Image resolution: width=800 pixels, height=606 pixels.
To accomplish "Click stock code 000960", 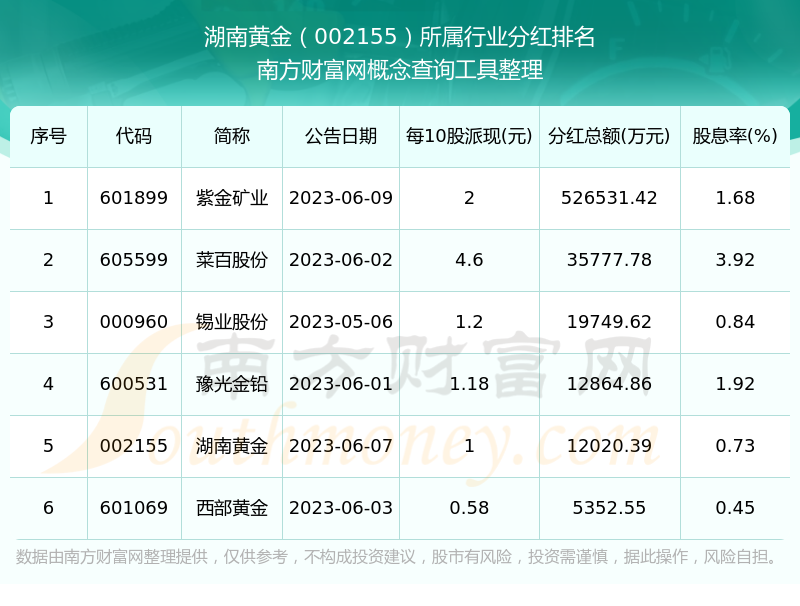I will coord(134,322).
